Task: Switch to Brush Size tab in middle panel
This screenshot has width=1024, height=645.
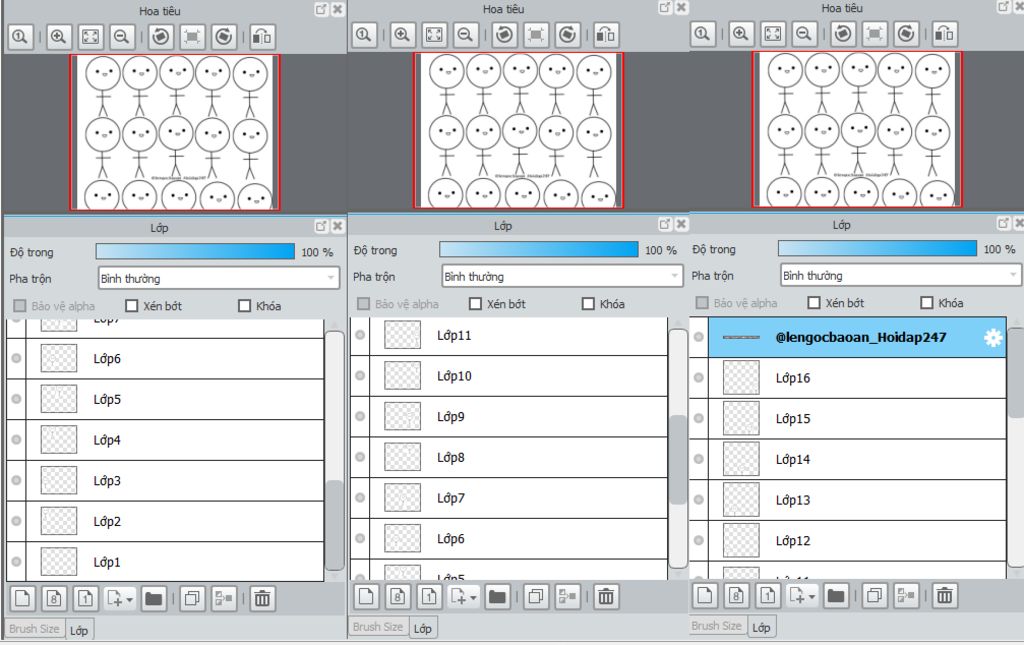Action: [x=377, y=627]
